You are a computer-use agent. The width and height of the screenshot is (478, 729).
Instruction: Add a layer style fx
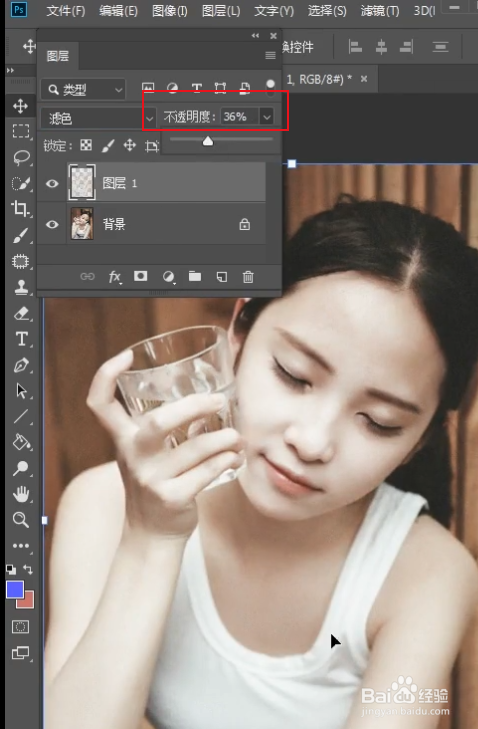(x=114, y=277)
